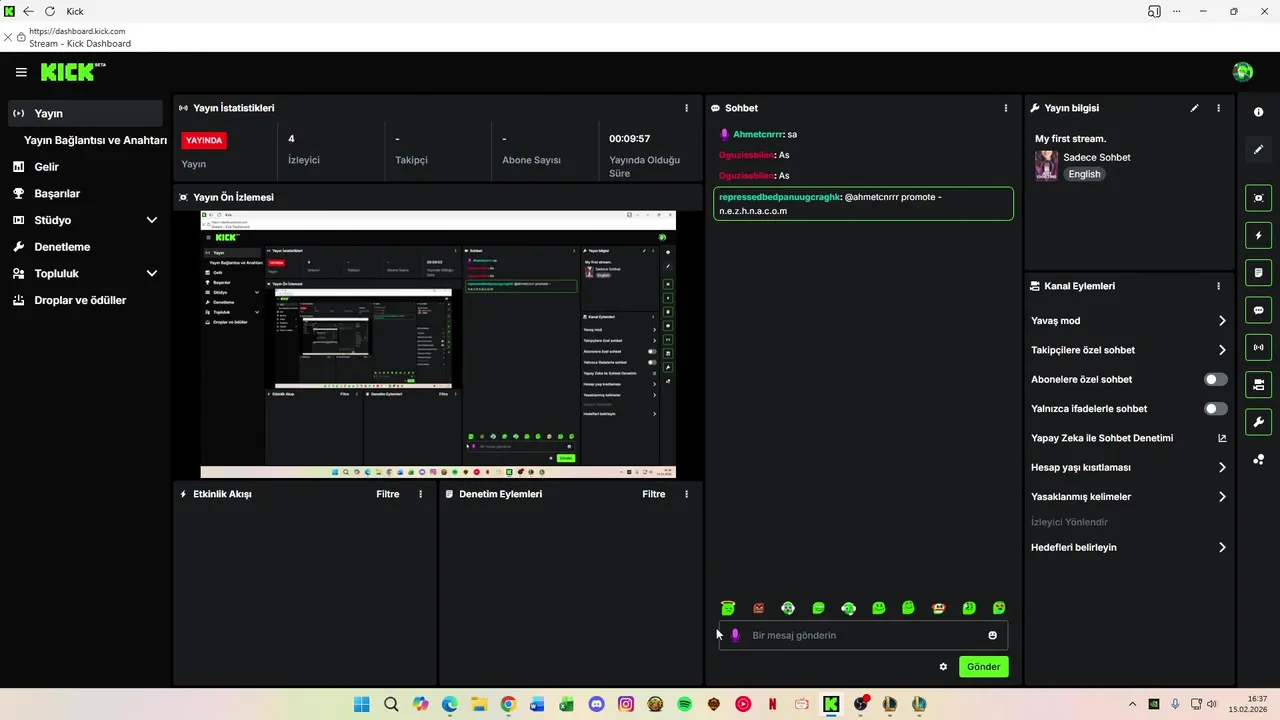Open Instagram from taskbar
Viewport: 1280px width, 720px height.
point(626,704)
